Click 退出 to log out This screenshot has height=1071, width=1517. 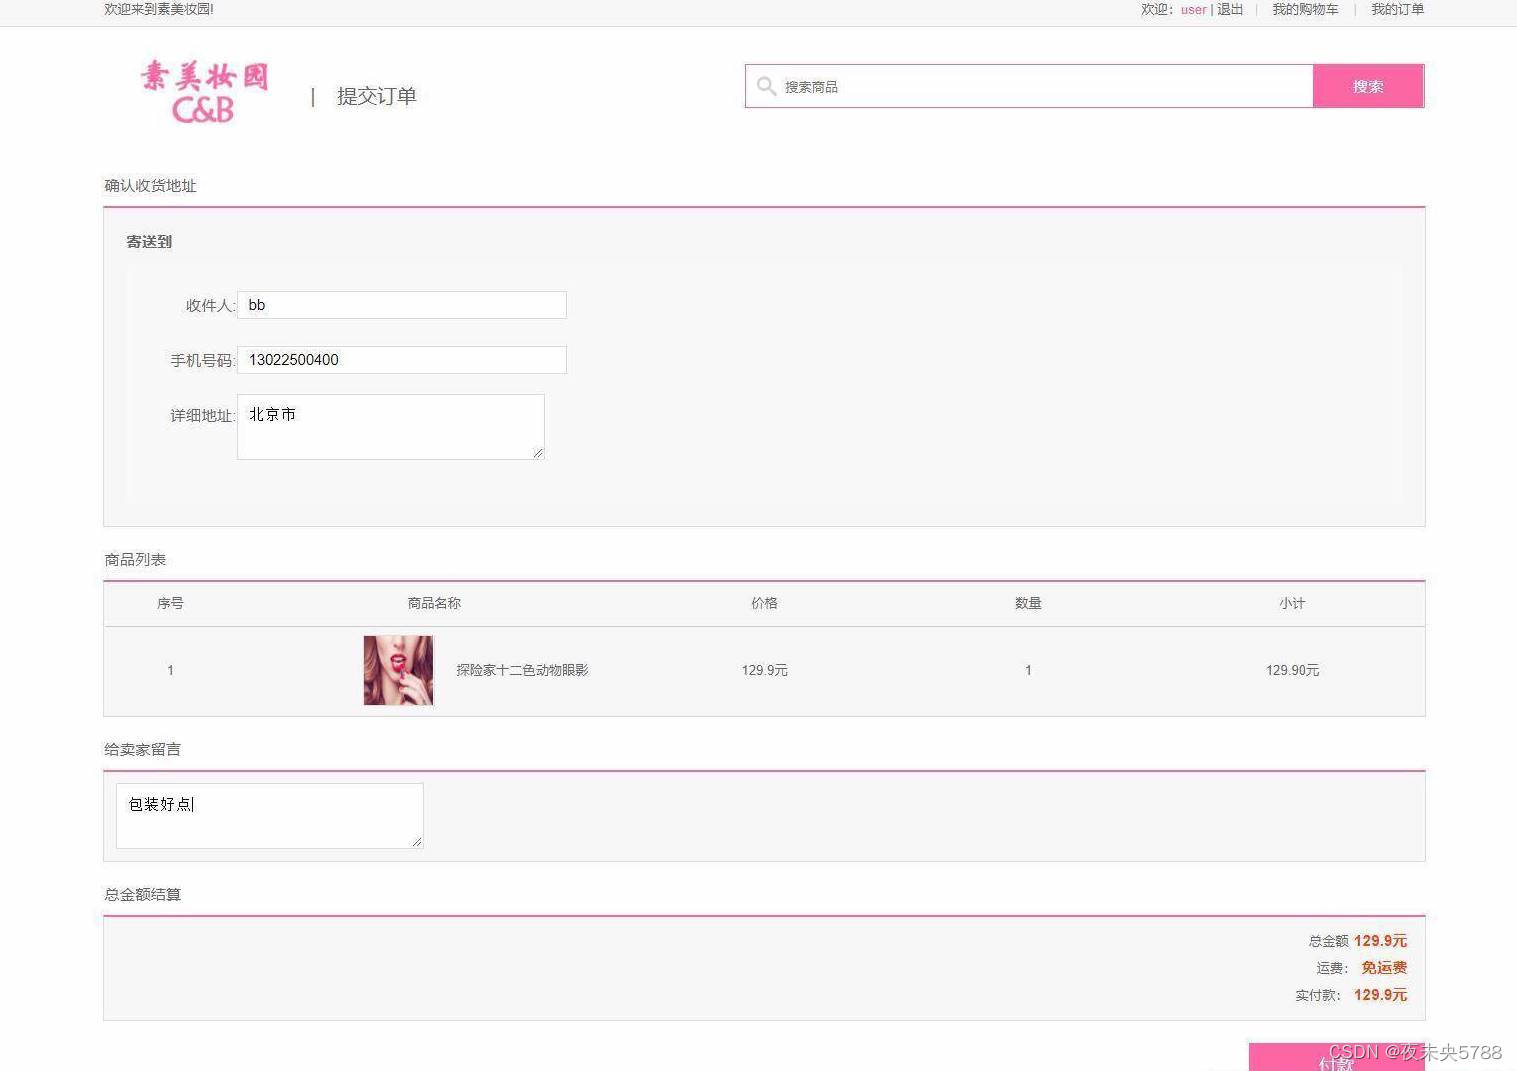point(1230,10)
